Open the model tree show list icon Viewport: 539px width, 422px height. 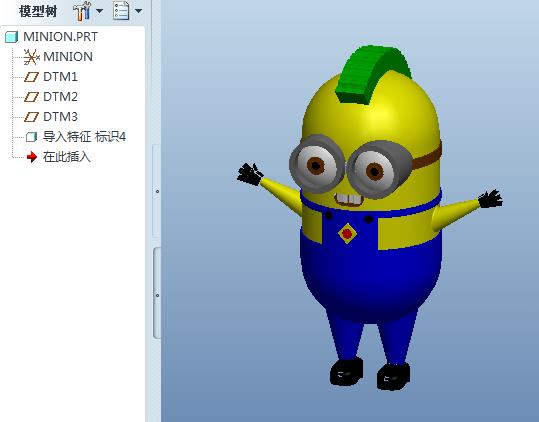[x=121, y=11]
